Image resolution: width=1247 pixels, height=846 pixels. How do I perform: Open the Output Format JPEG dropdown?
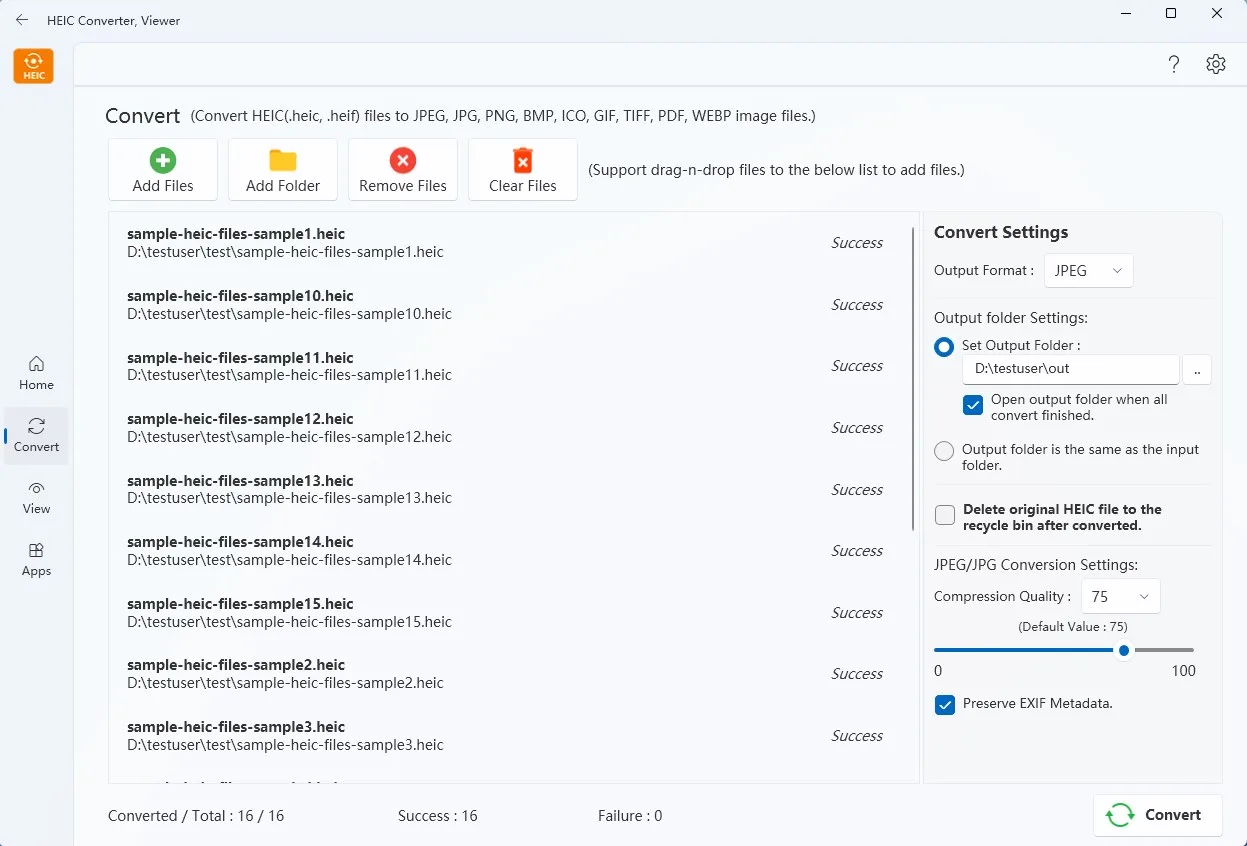coord(1089,271)
